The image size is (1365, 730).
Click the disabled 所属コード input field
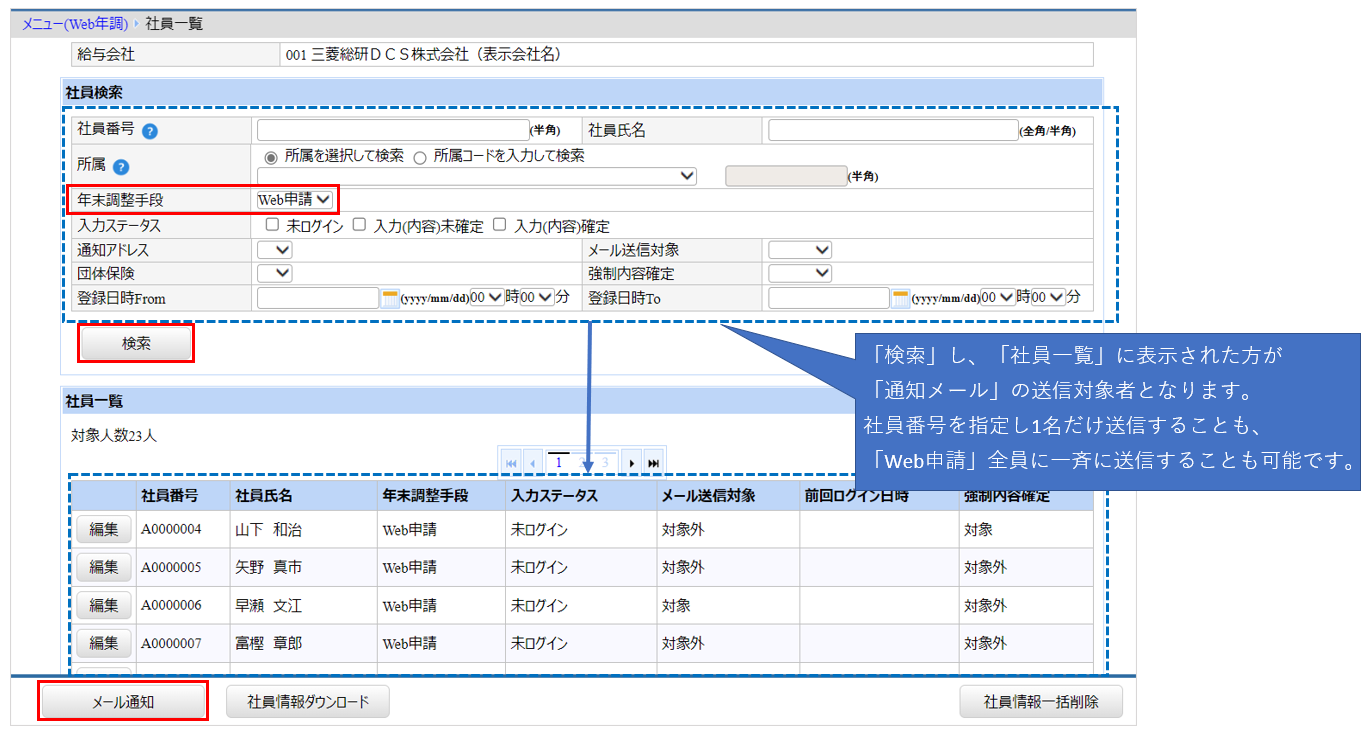pyautogui.click(x=786, y=176)
